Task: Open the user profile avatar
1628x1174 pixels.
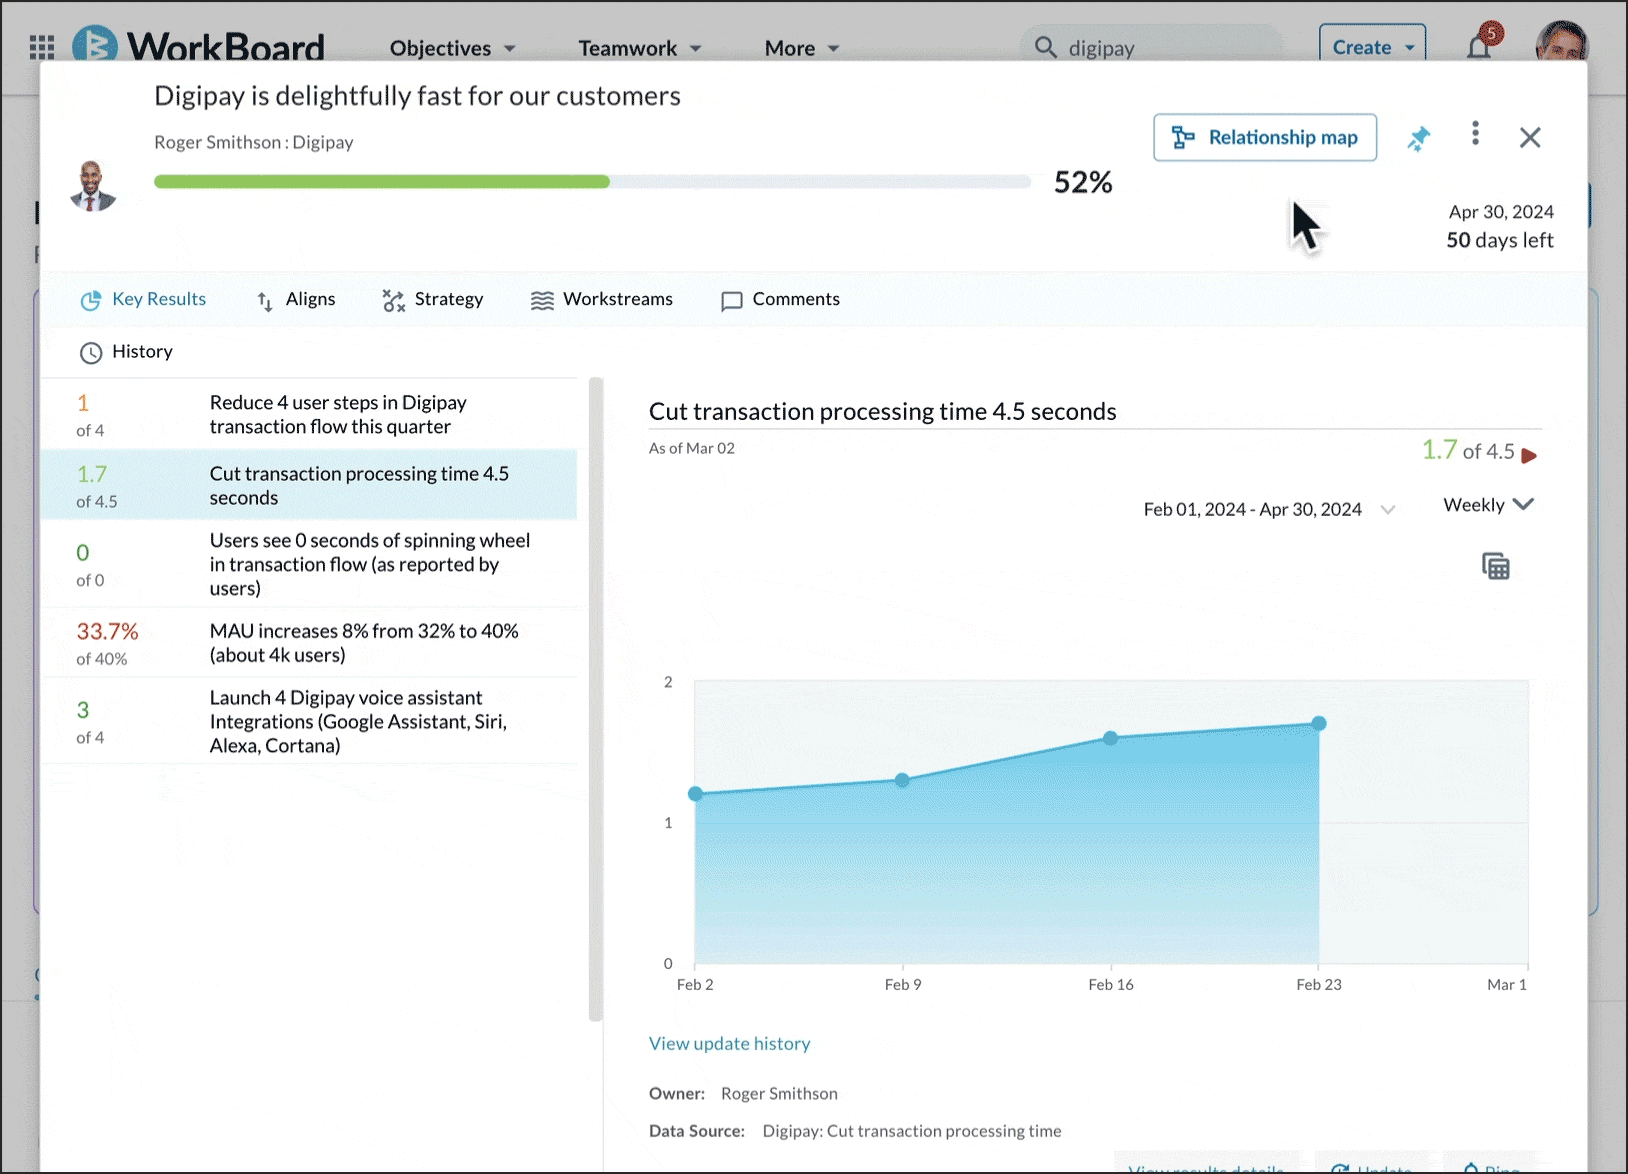Action: click(x=1561, y=42)
